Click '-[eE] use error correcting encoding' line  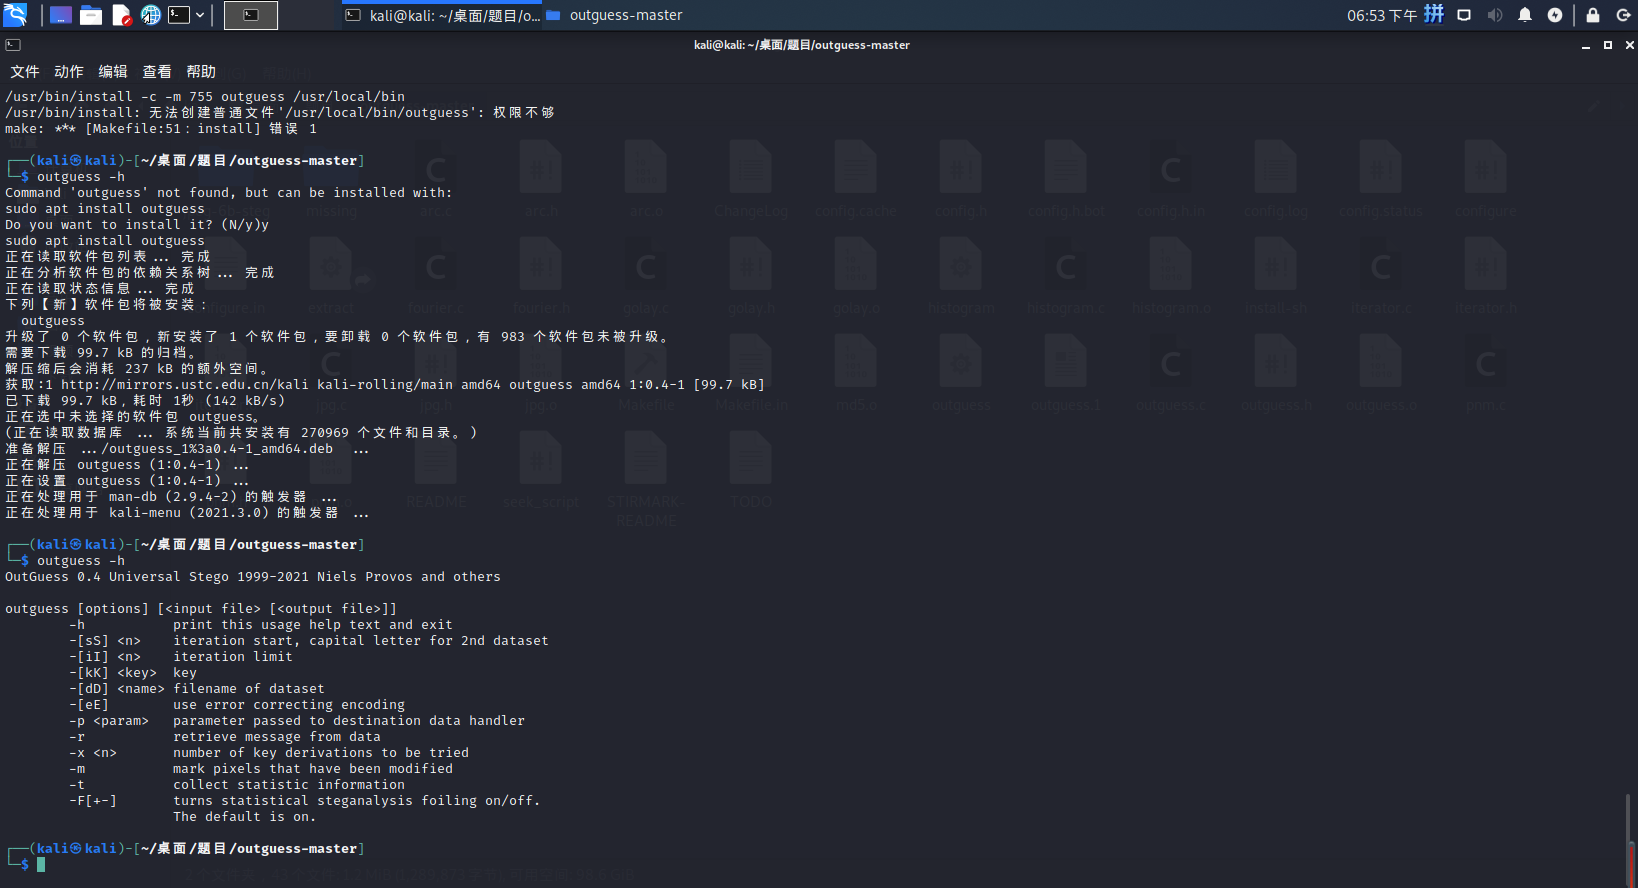click(237, 705)
